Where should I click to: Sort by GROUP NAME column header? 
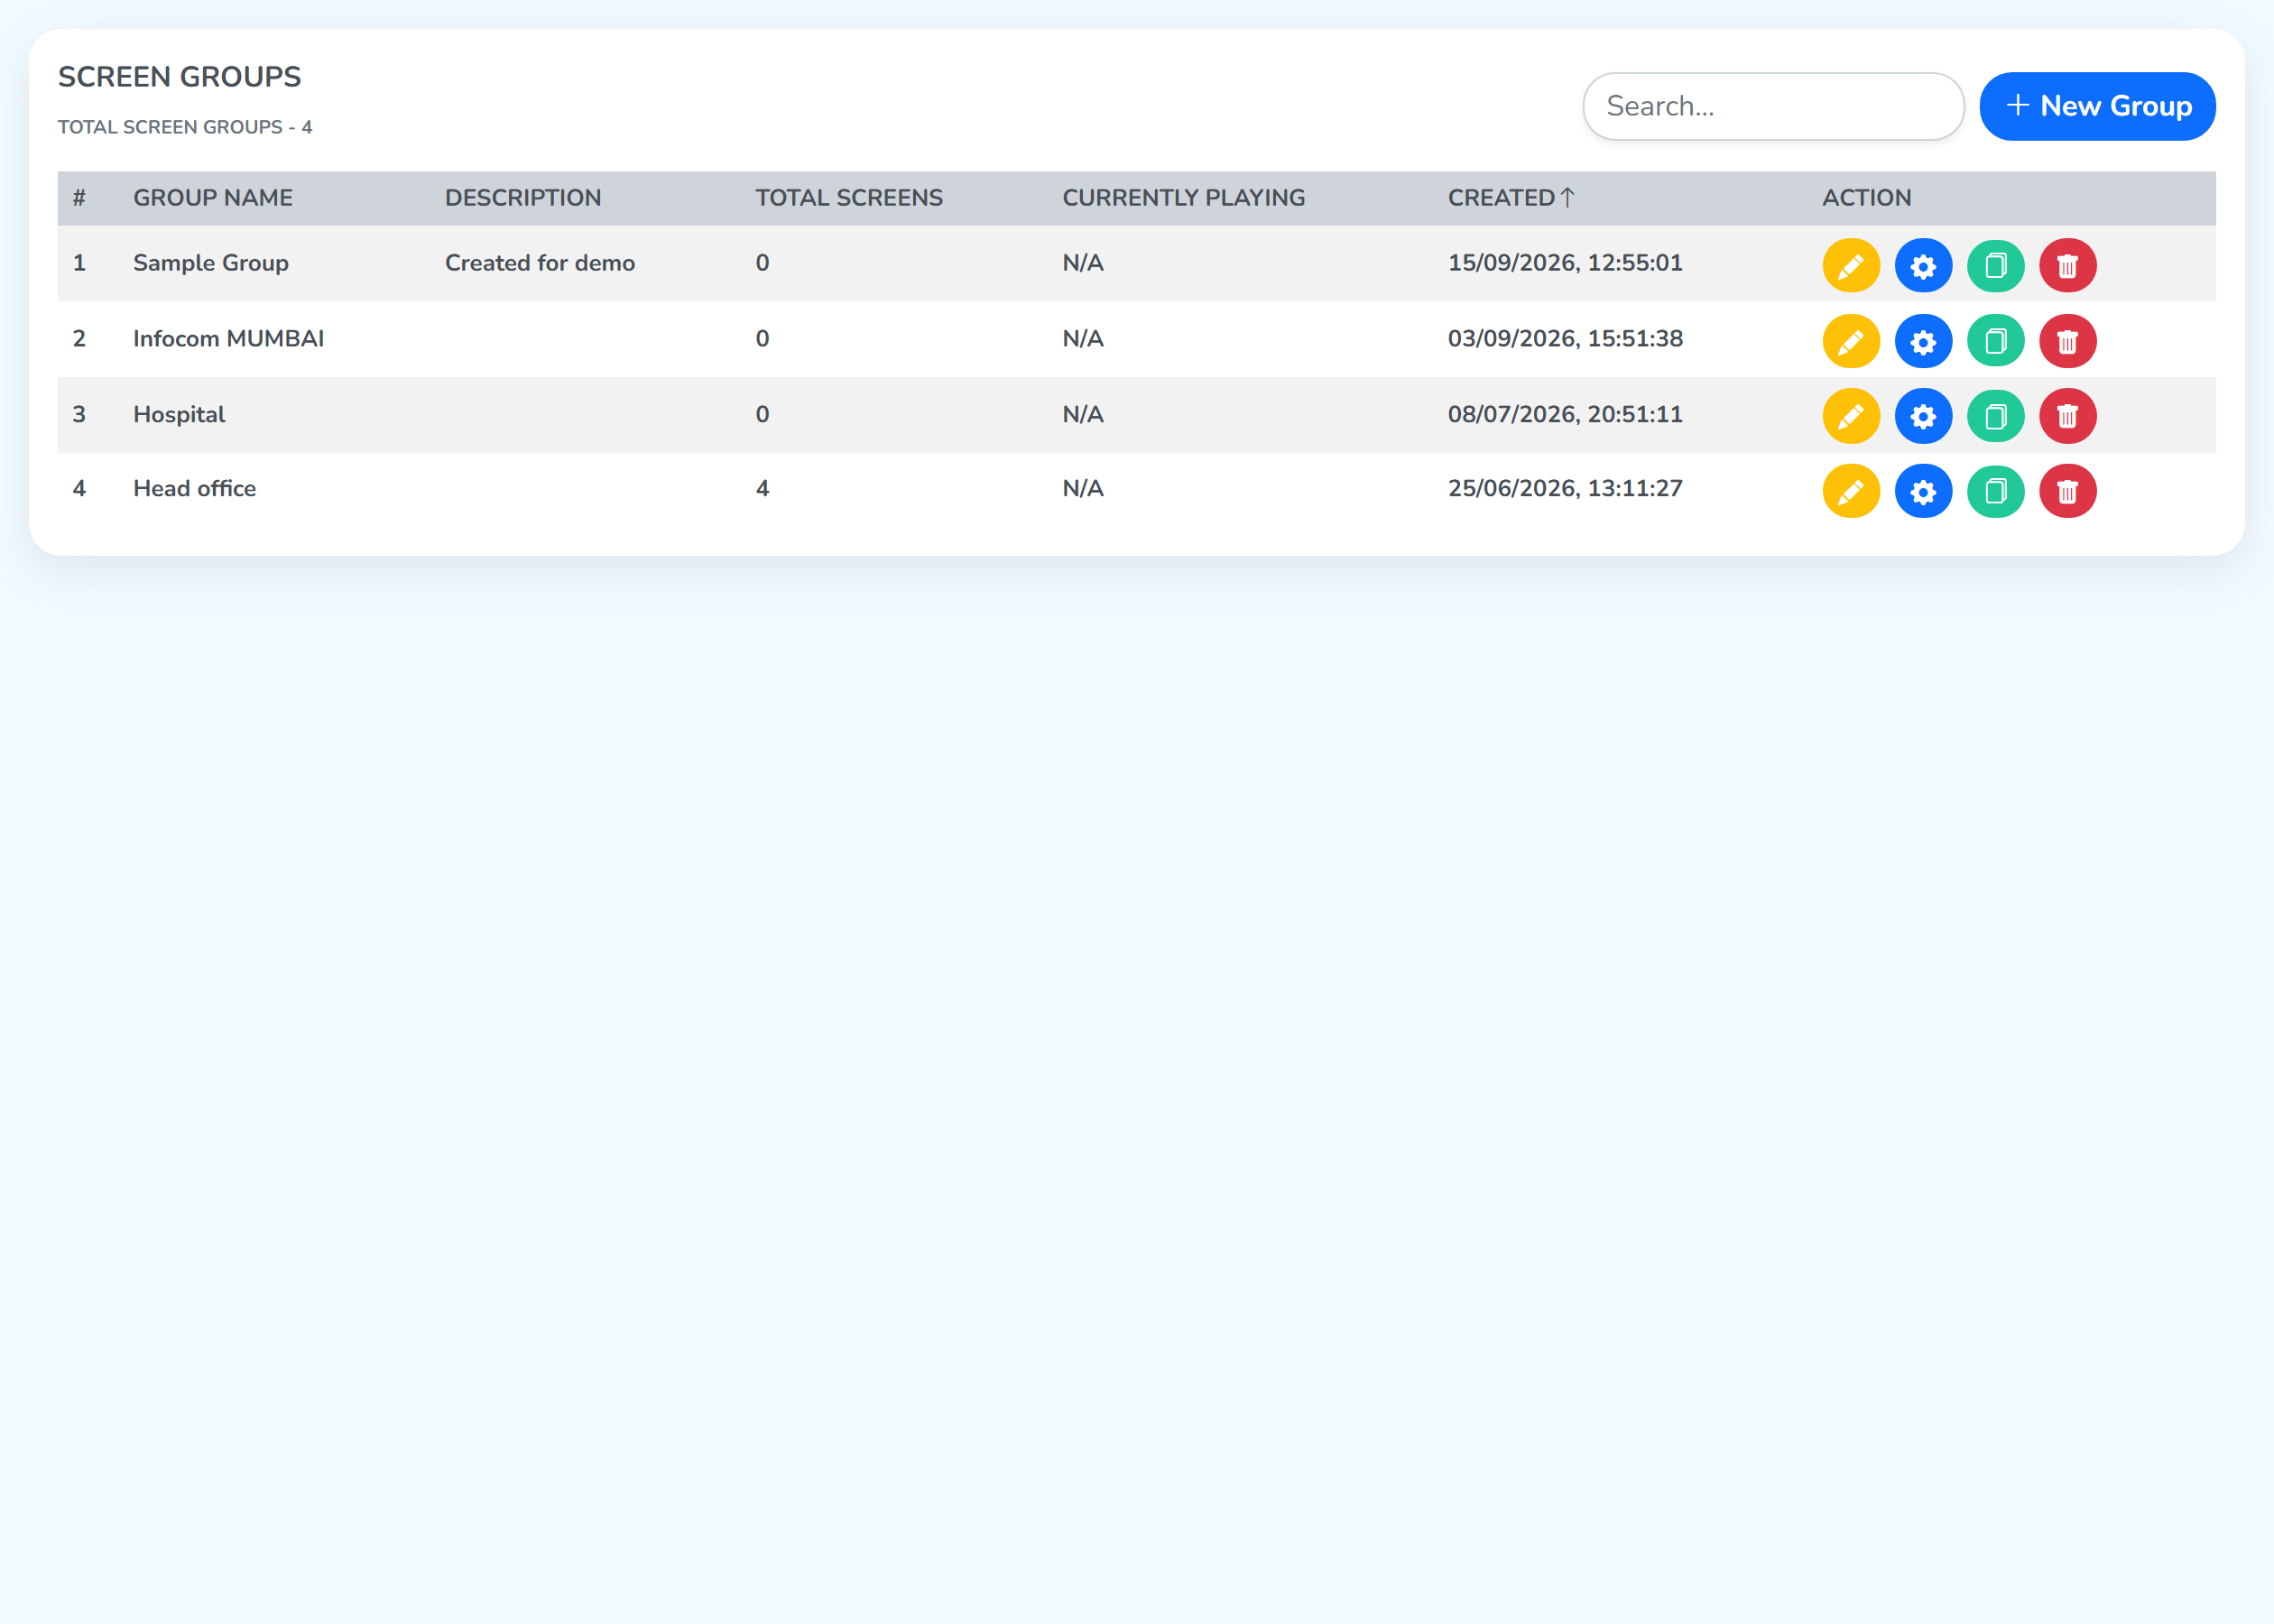213,198
